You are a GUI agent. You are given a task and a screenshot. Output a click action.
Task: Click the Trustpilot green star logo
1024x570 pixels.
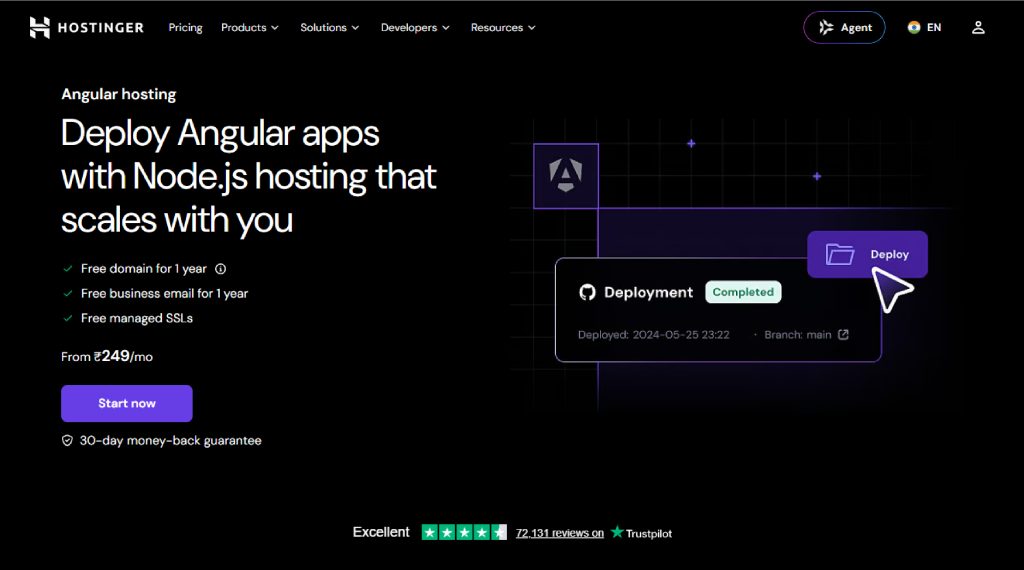(x=617, y=532)
